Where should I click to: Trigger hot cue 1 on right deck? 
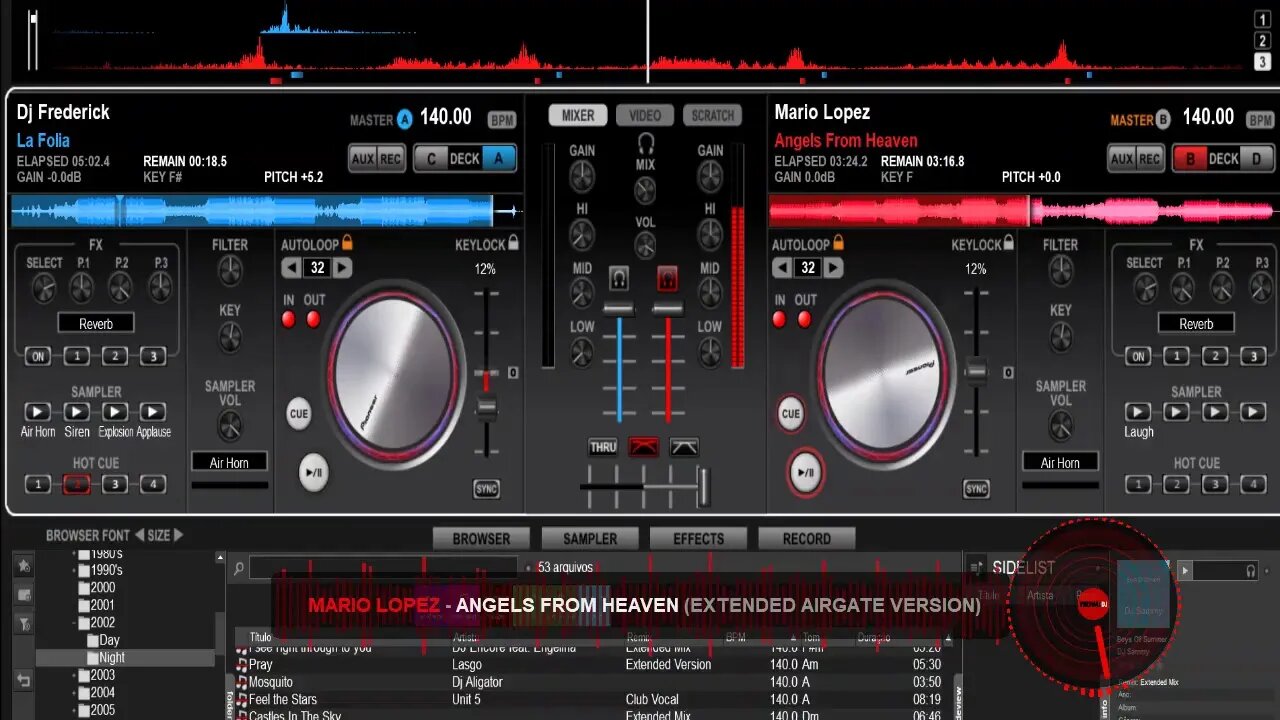(x=1138, y=485)
